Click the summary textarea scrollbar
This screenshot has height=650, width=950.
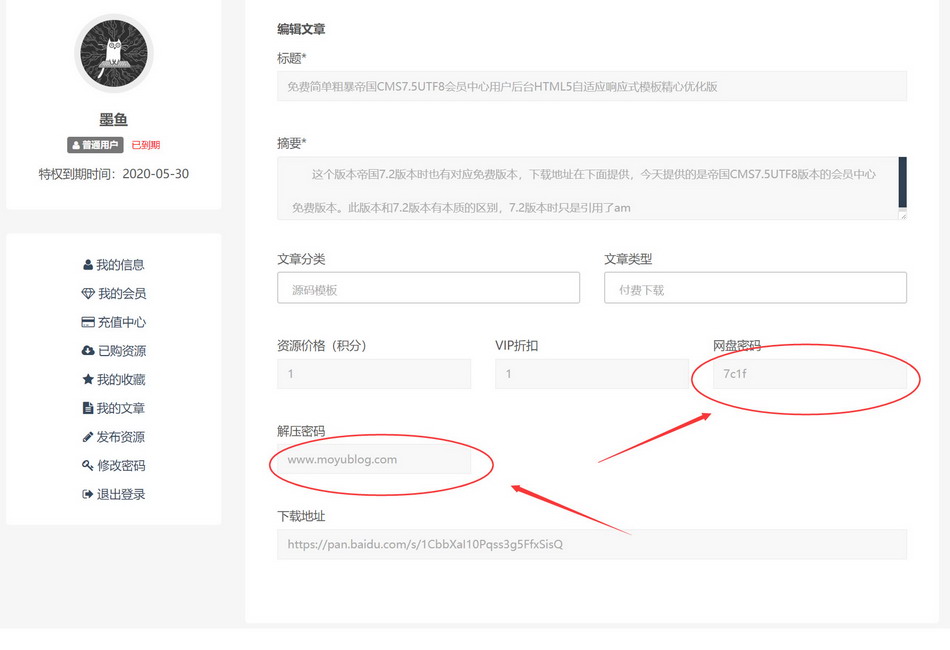point(903,182)
